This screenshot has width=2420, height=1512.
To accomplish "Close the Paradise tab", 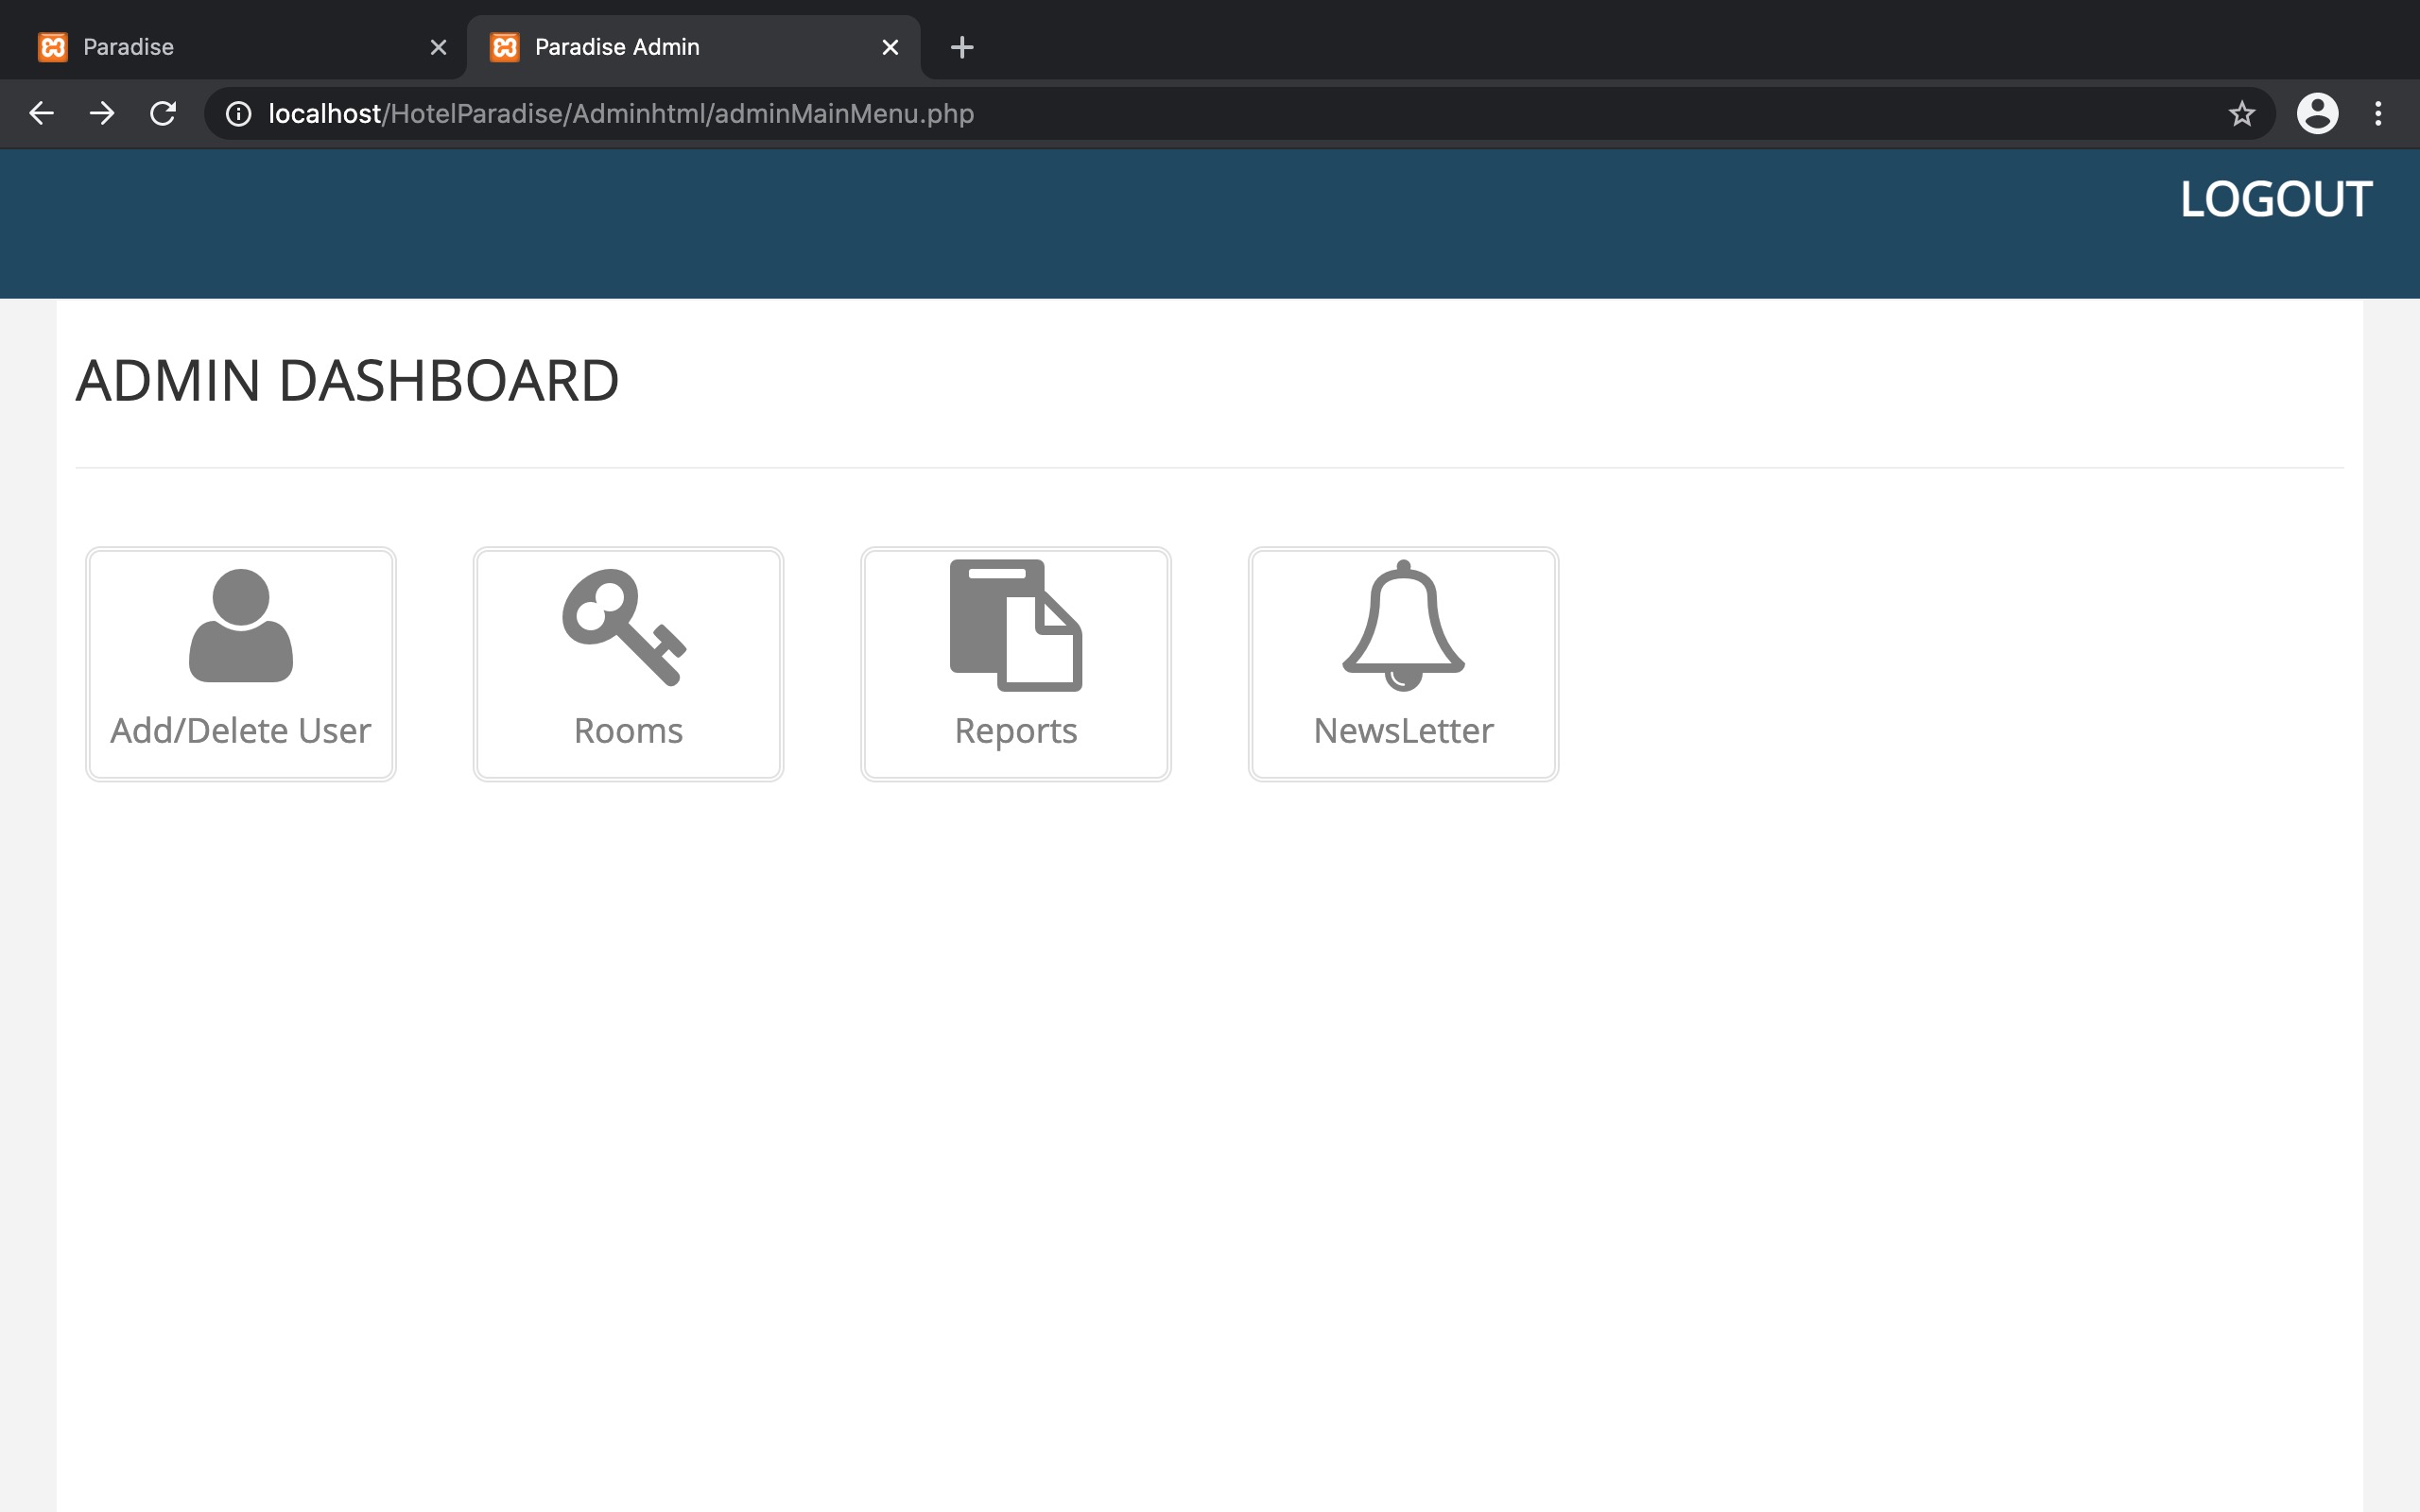I will coord(438,47).
